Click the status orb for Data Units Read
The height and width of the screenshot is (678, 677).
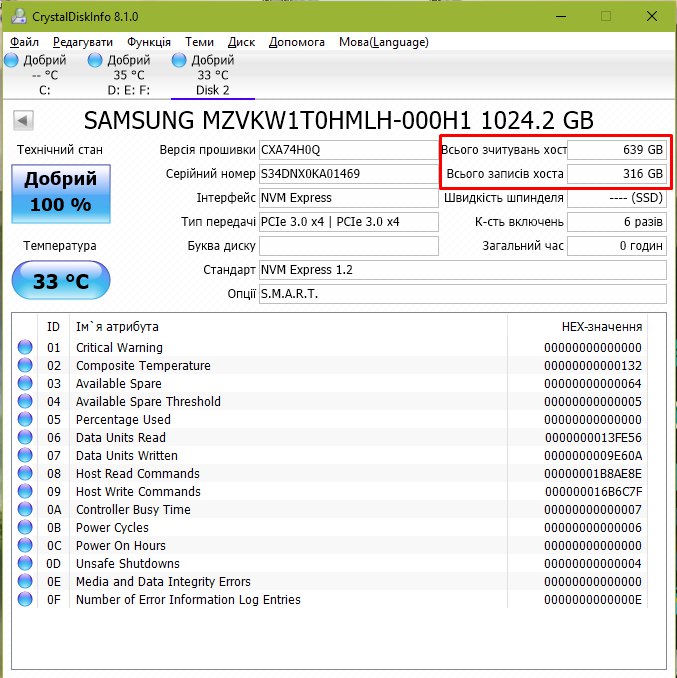coord(25,437)
